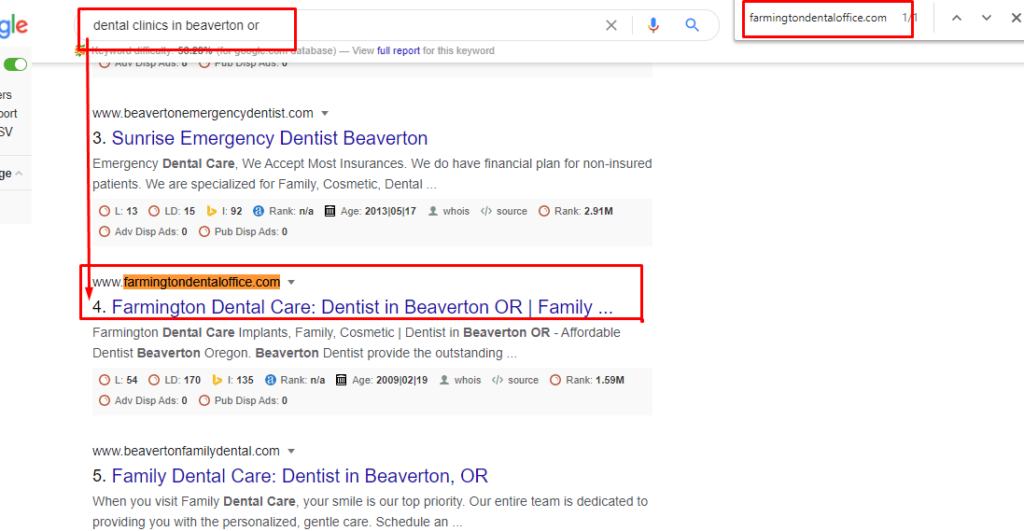Click into the Google search input field
This screenshot has height=531, width=1024.
pos(340,25)
